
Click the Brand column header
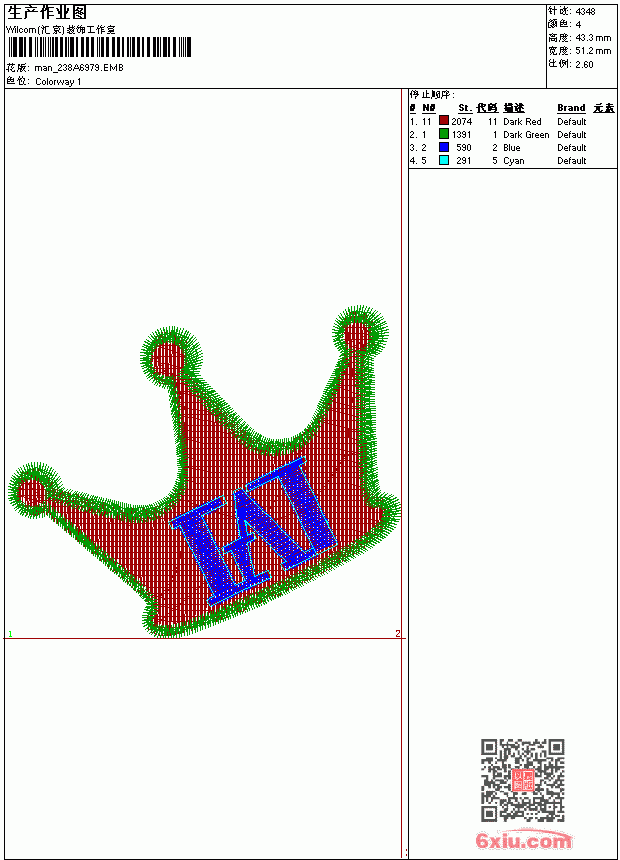(571, 108)
